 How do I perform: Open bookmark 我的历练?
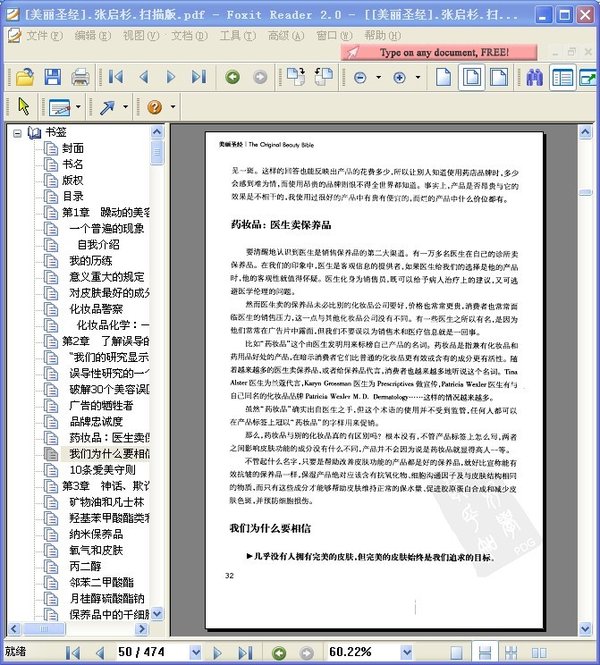pyautogui.click(x=90, y=261)
